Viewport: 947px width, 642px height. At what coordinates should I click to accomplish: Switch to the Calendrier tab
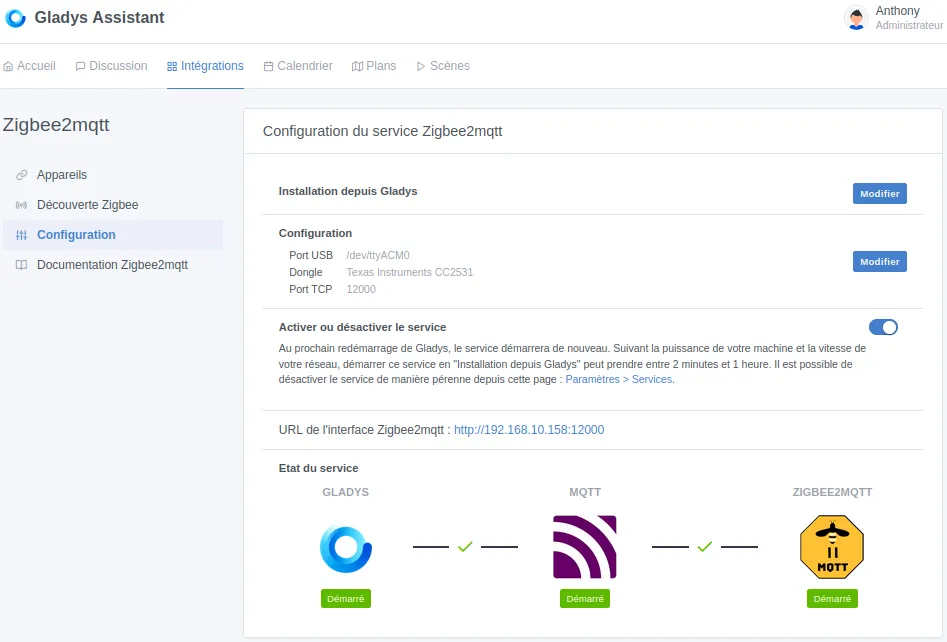coord(297,65)
